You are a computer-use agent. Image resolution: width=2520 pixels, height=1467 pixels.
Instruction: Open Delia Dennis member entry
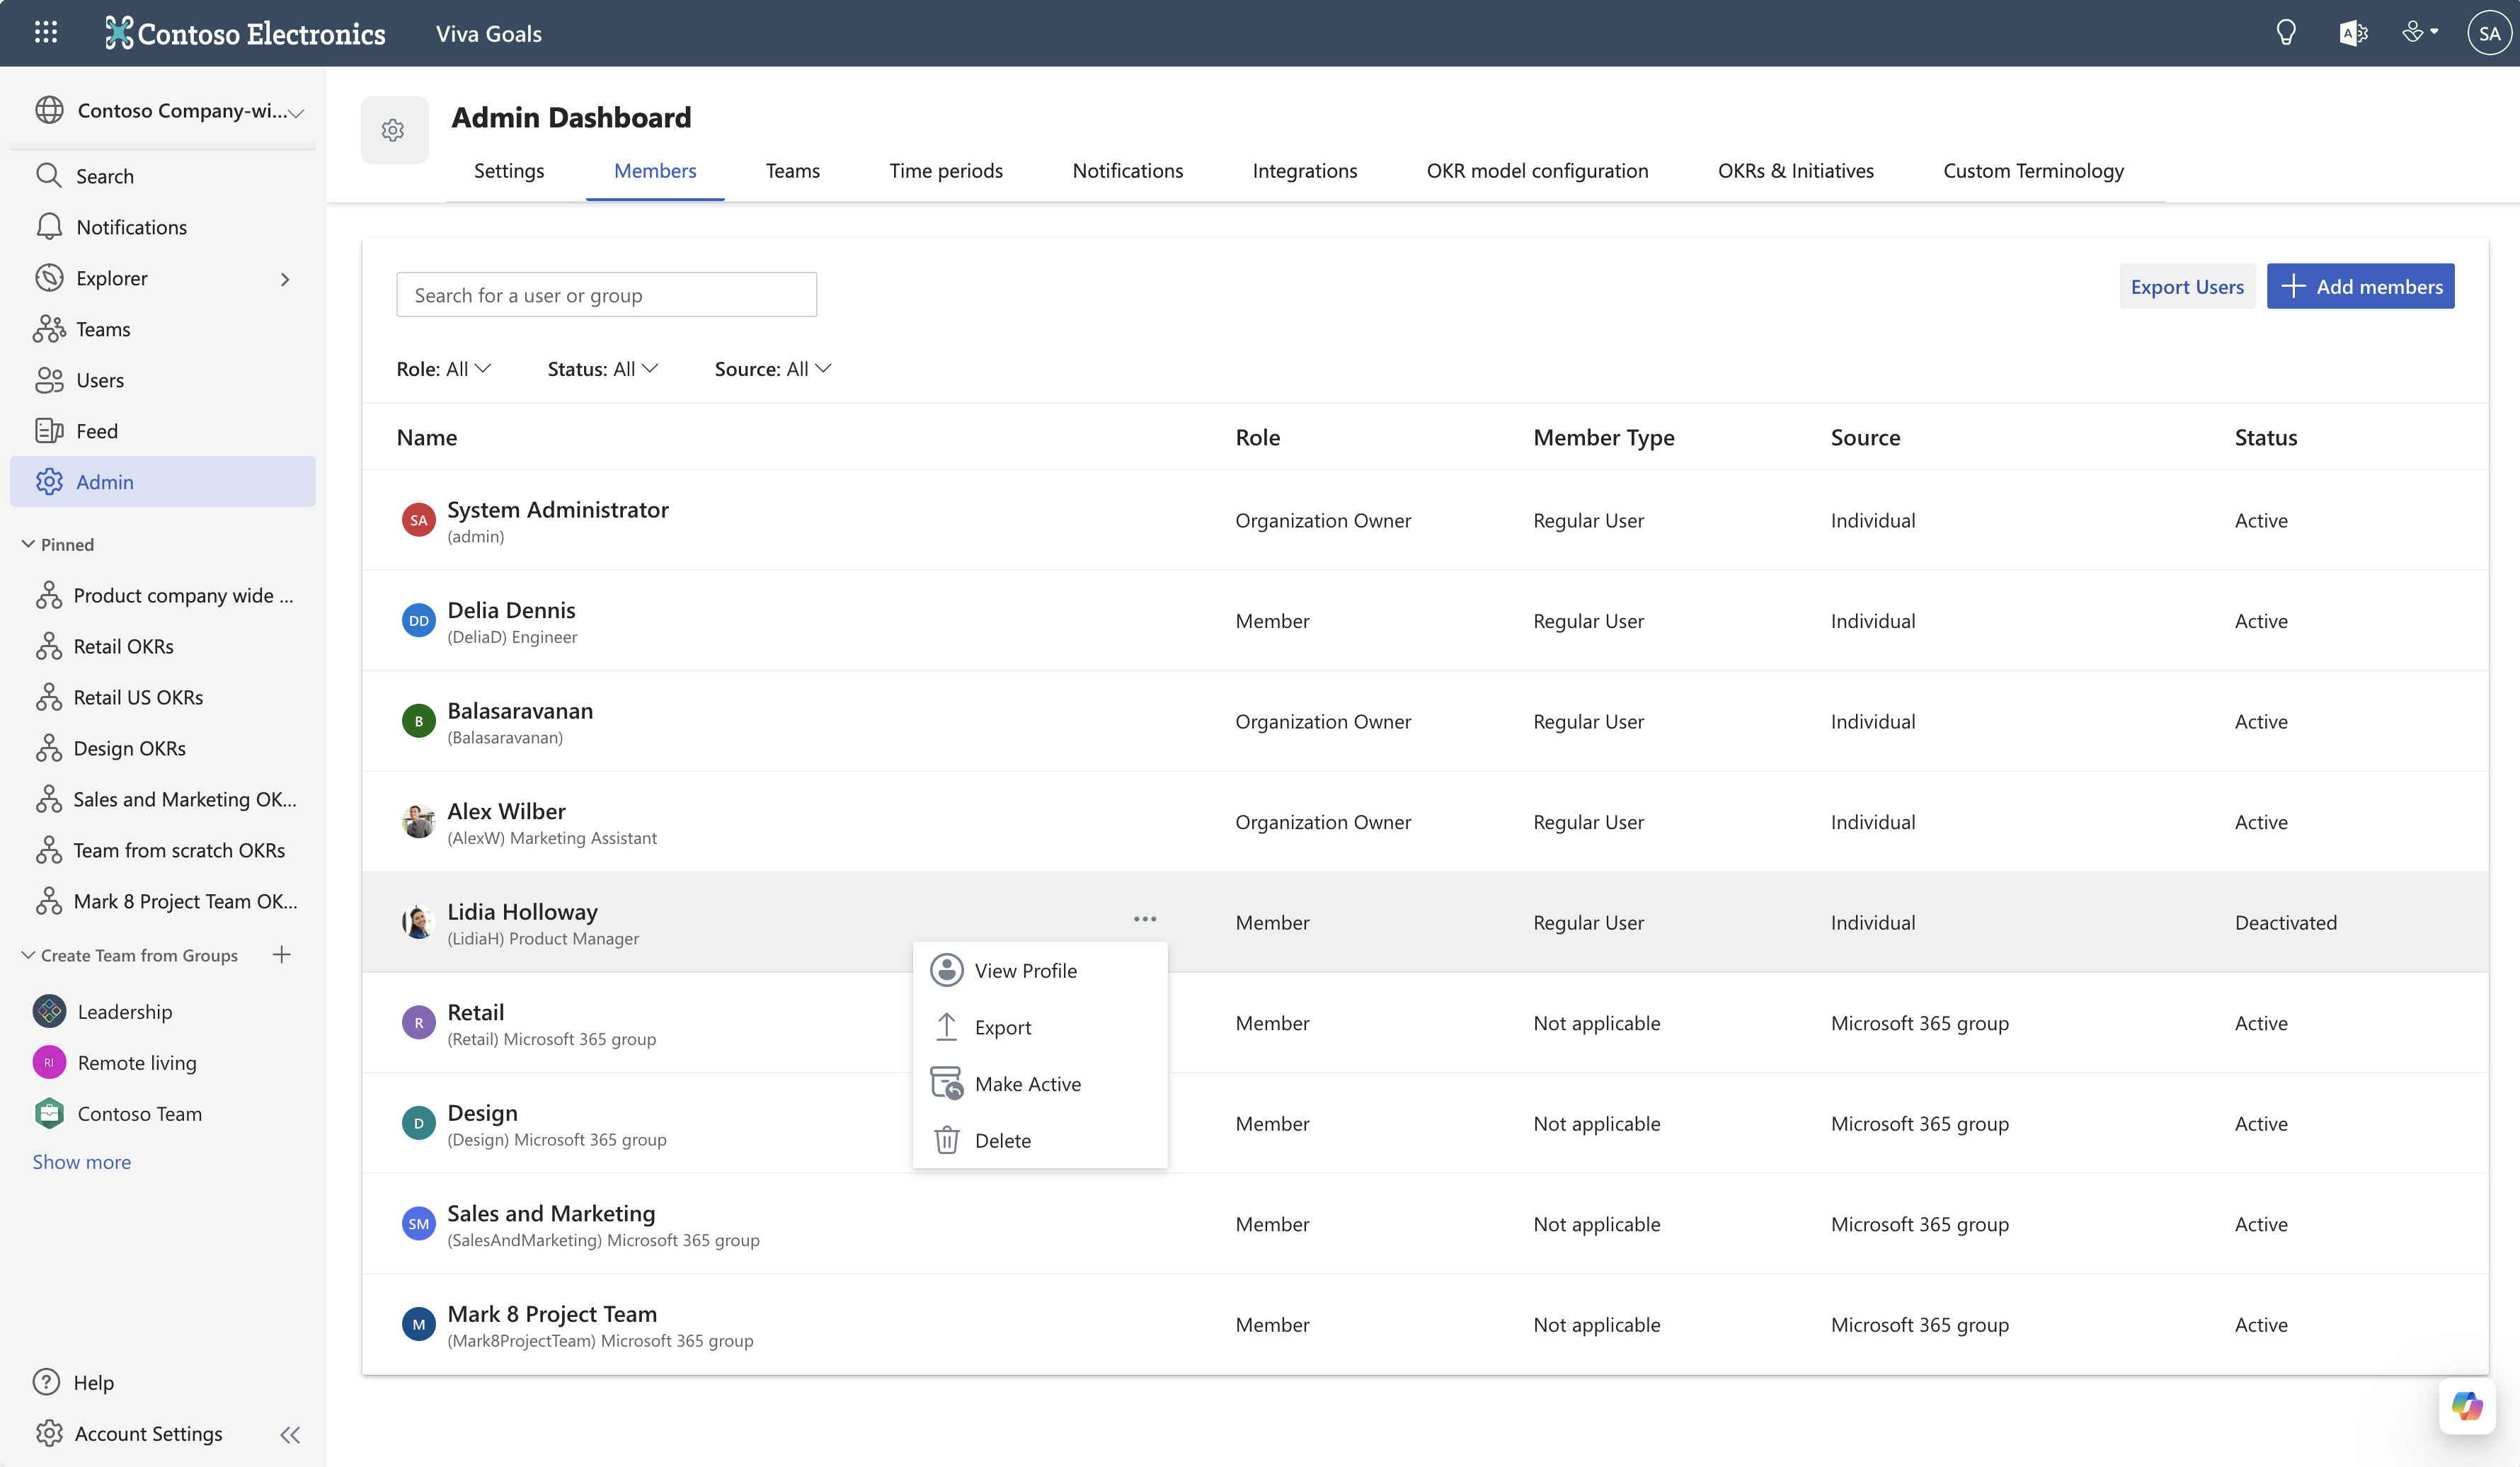click(x=1425, y=621)
